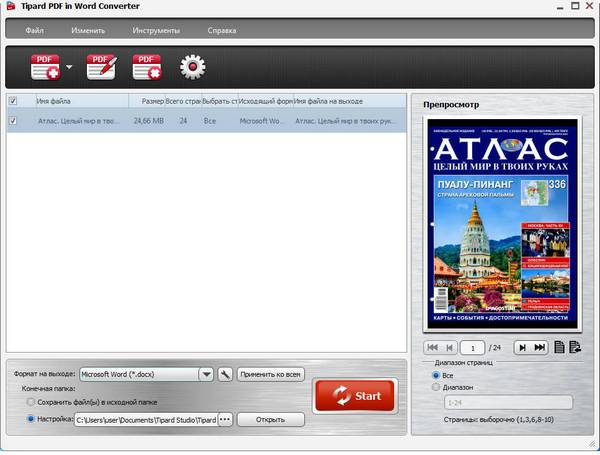The height and width of the screenshot is (455, 600).
Task: Open the Инструменты menu
Action: (x=156, y=30)
